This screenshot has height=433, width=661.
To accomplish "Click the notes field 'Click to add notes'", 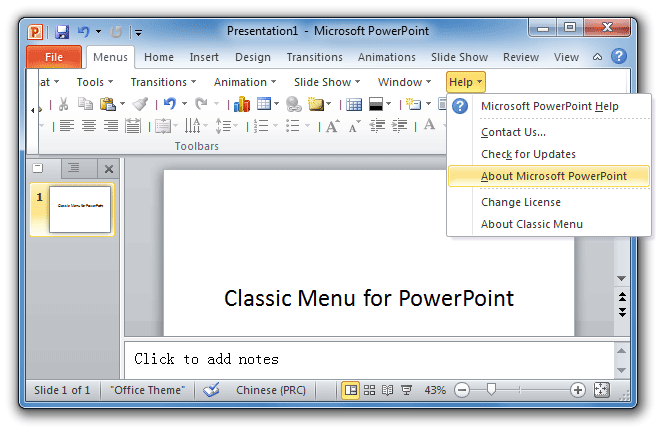I will pos(369,359).
